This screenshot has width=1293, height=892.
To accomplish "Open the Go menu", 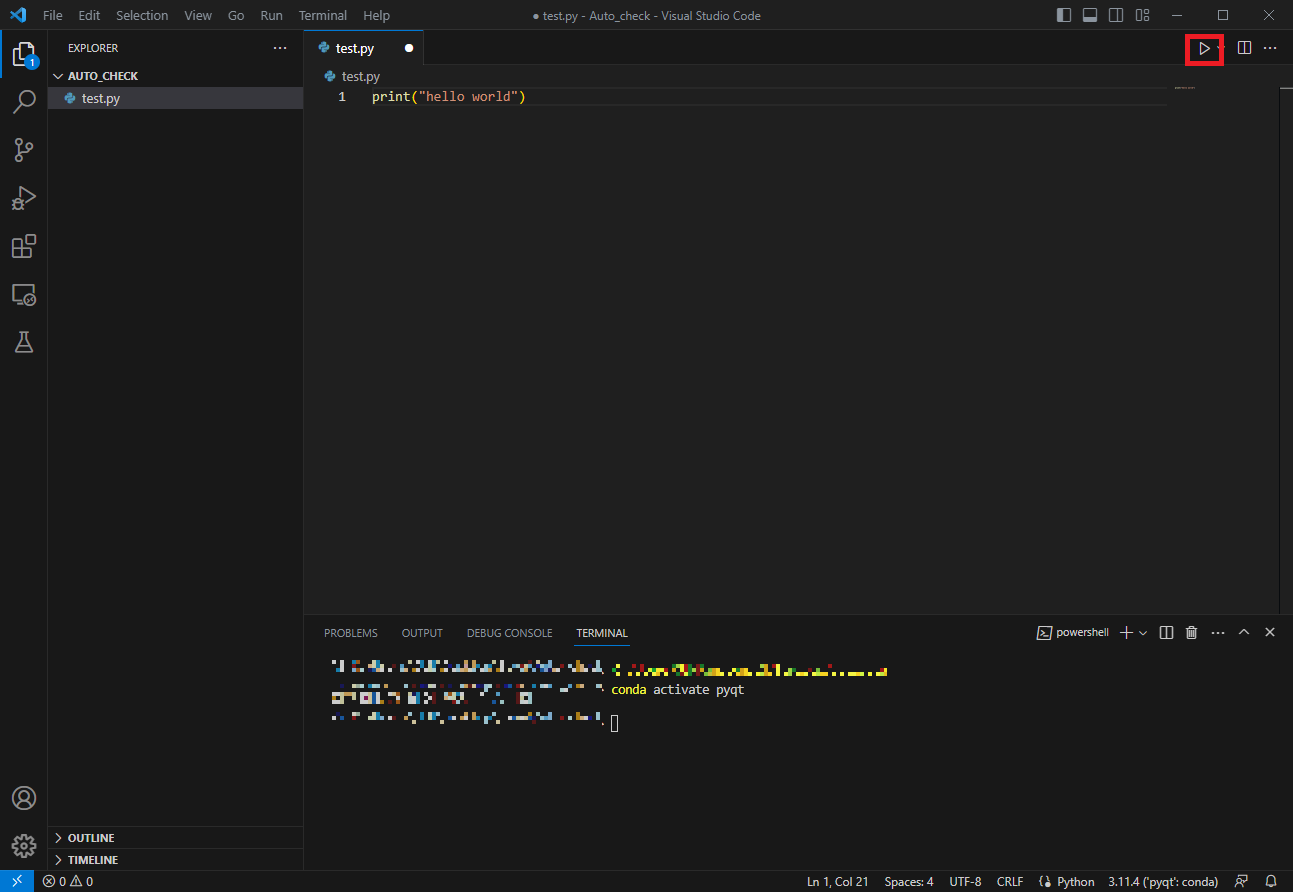I will click(236, 16).
